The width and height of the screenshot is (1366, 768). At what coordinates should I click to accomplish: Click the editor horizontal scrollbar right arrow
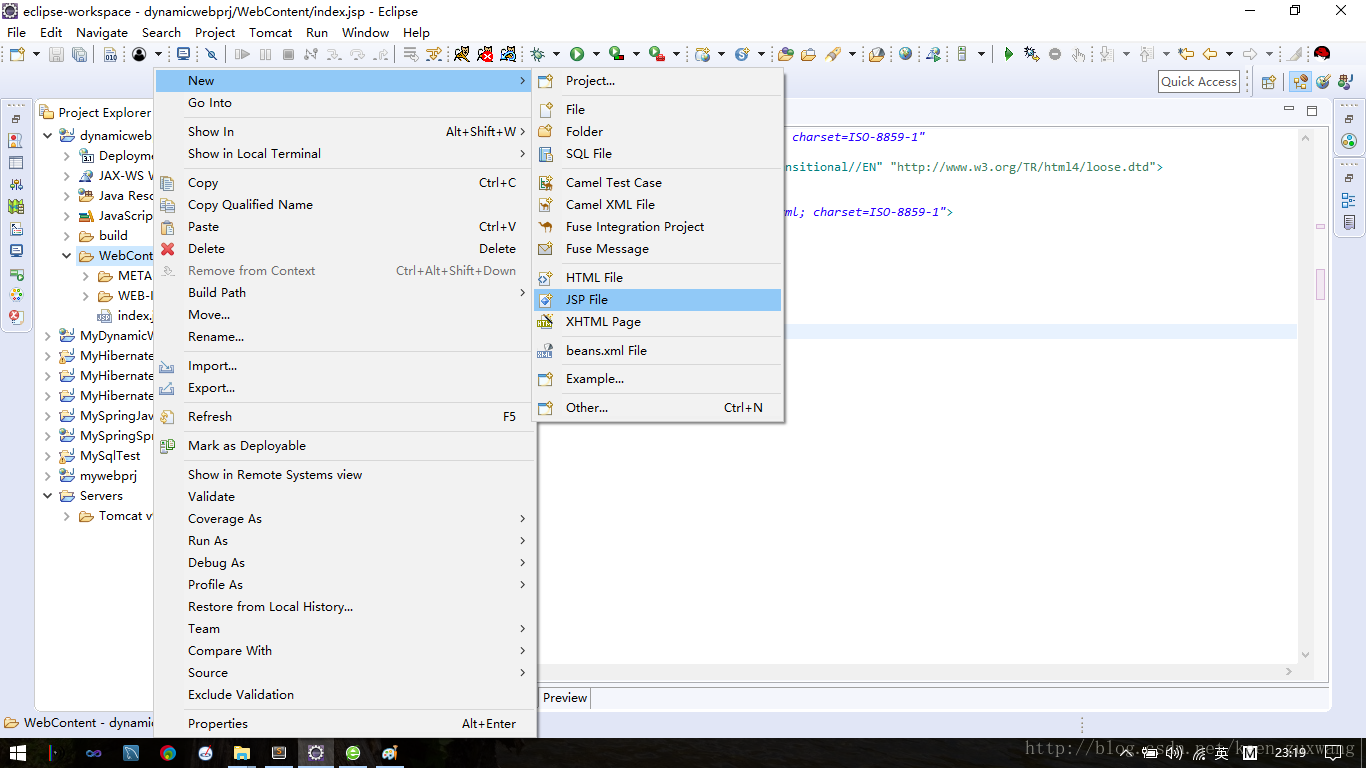click(1290, 673)
